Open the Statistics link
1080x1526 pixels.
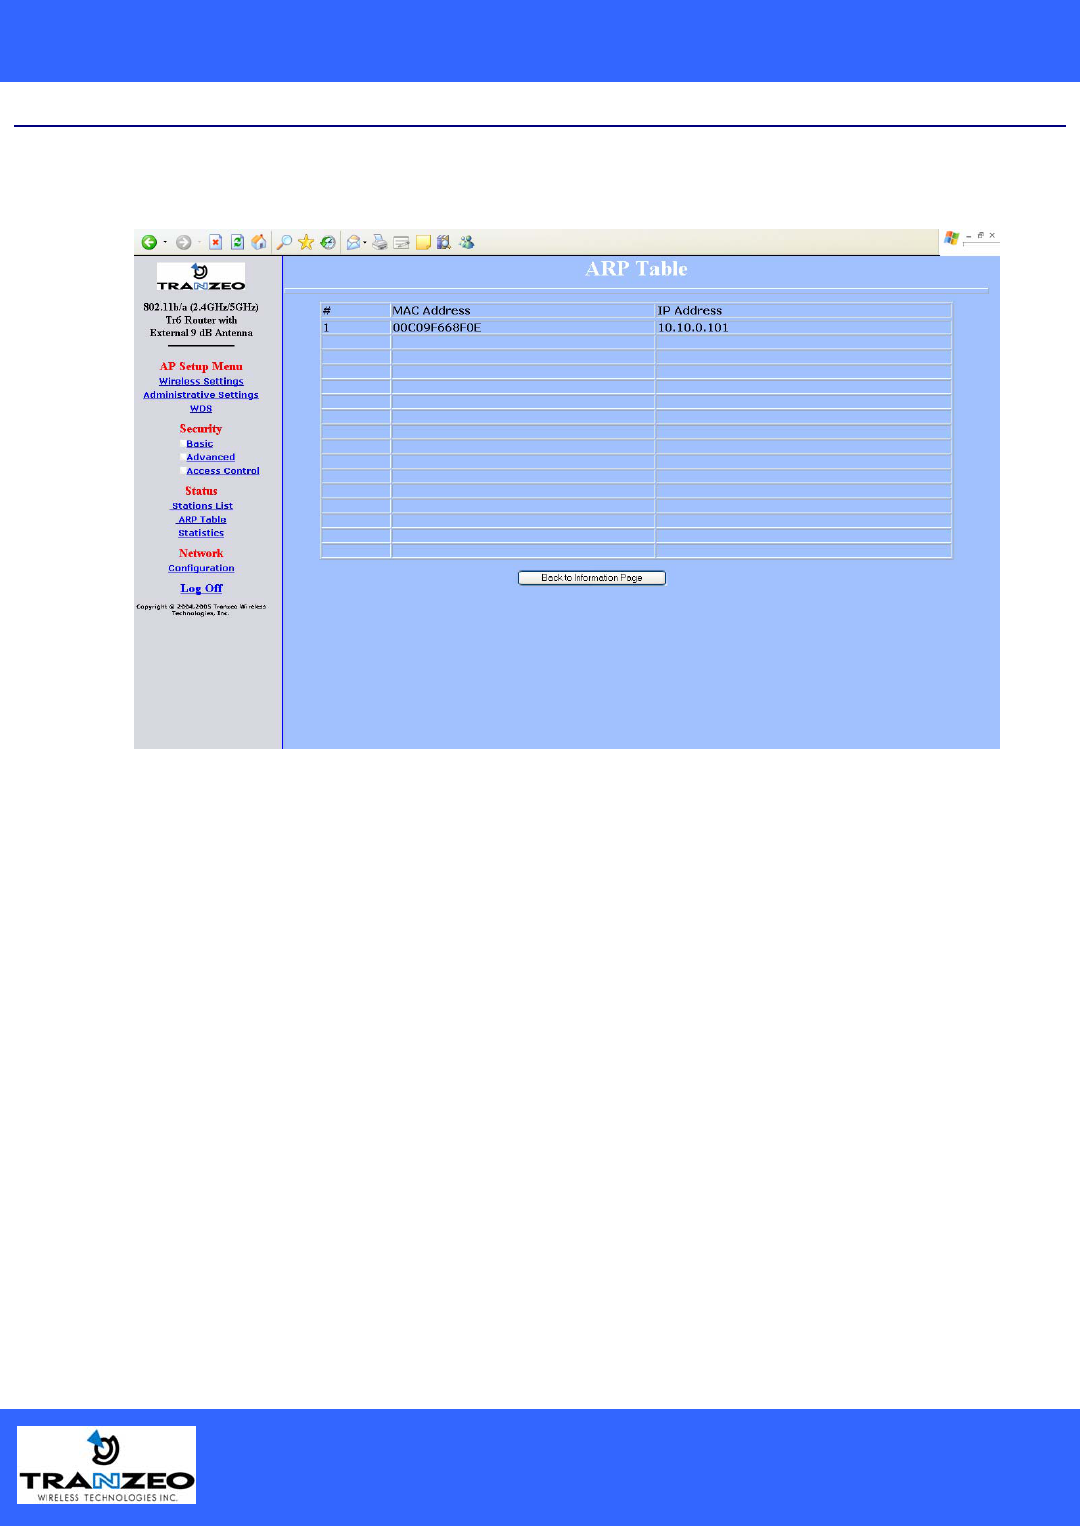[x=201, y=533]
